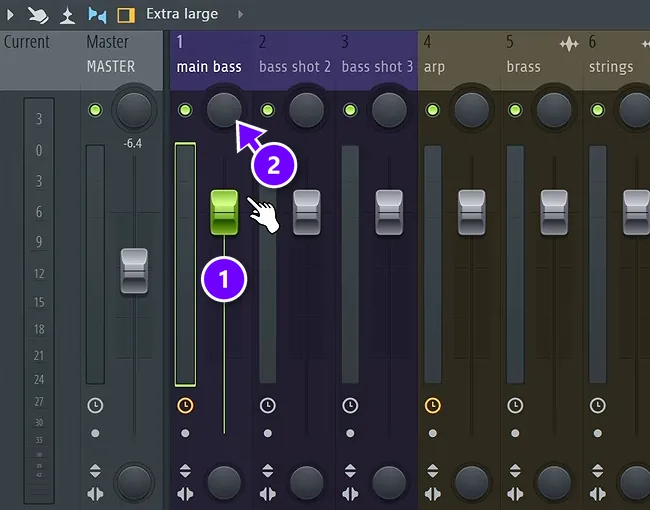The height and width of the screenshot is (510, 650).
Task: Click arp stereo separation knob
Action: (x=471, y=483)
